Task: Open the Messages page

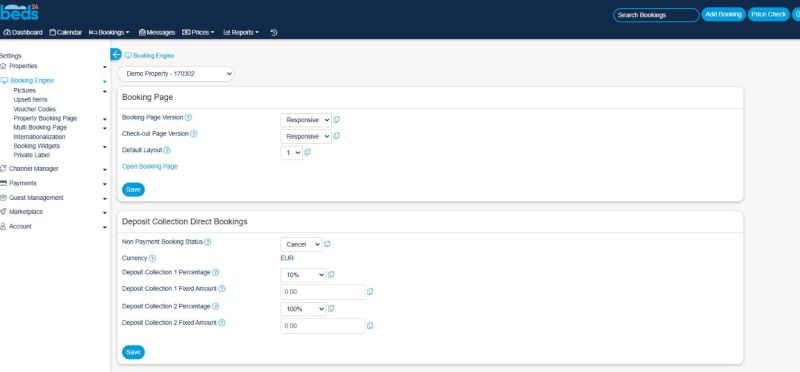Action: 157,32
